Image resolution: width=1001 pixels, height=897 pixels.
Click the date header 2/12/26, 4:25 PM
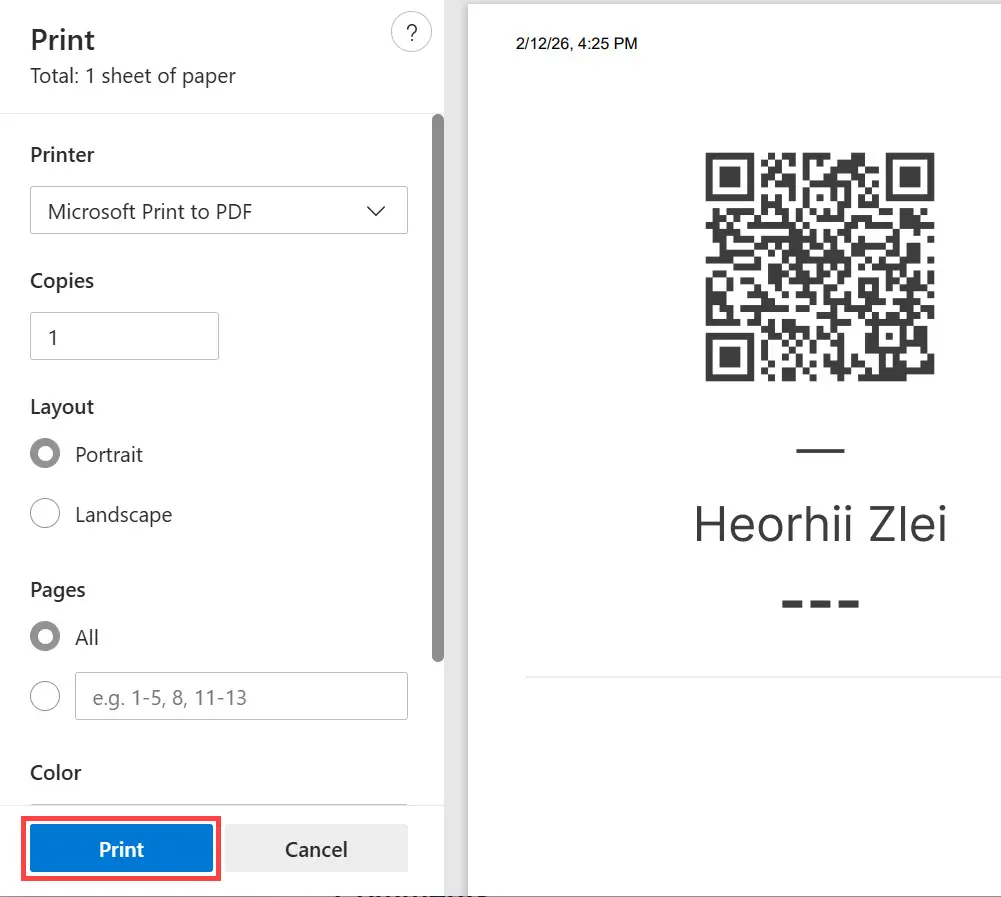[x=577, y=44]
